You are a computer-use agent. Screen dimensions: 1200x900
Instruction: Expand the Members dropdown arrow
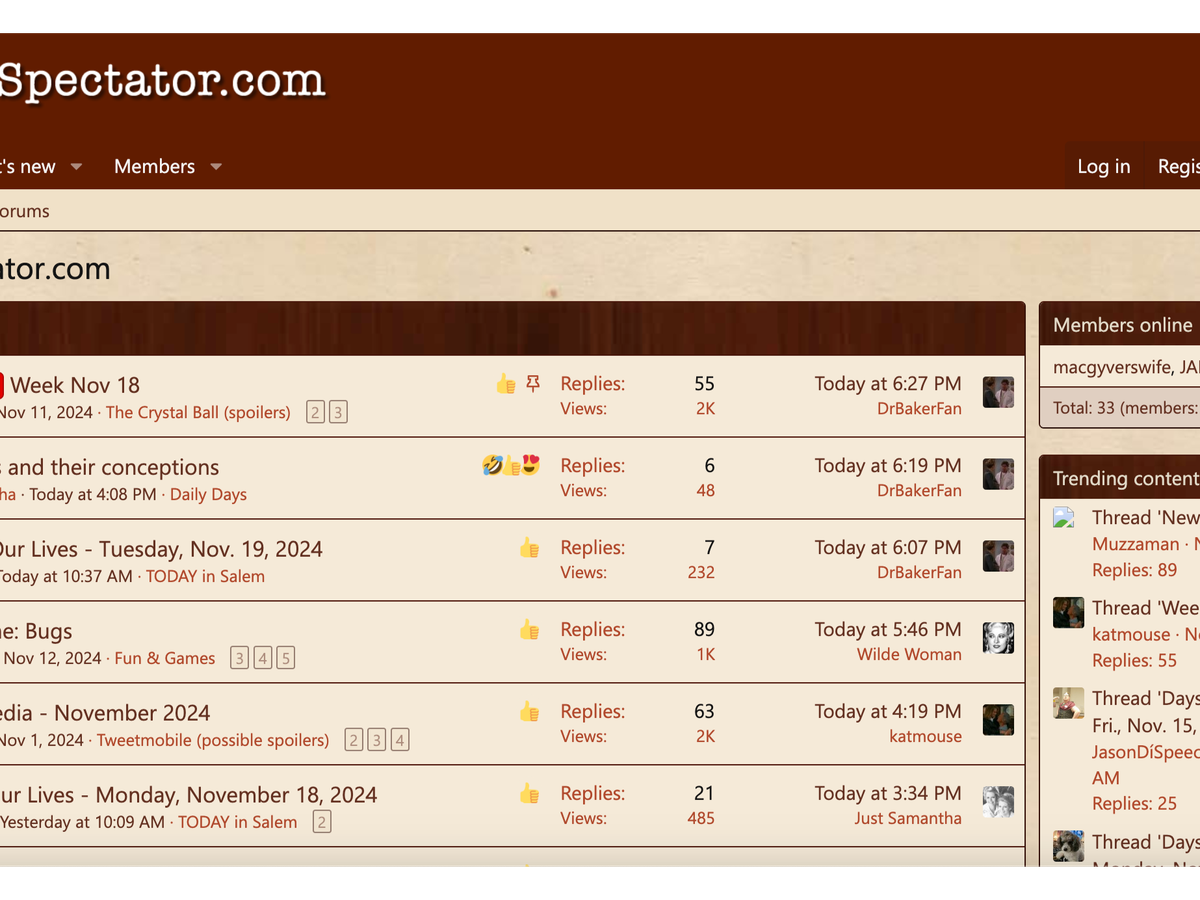[x=216, y=167]
